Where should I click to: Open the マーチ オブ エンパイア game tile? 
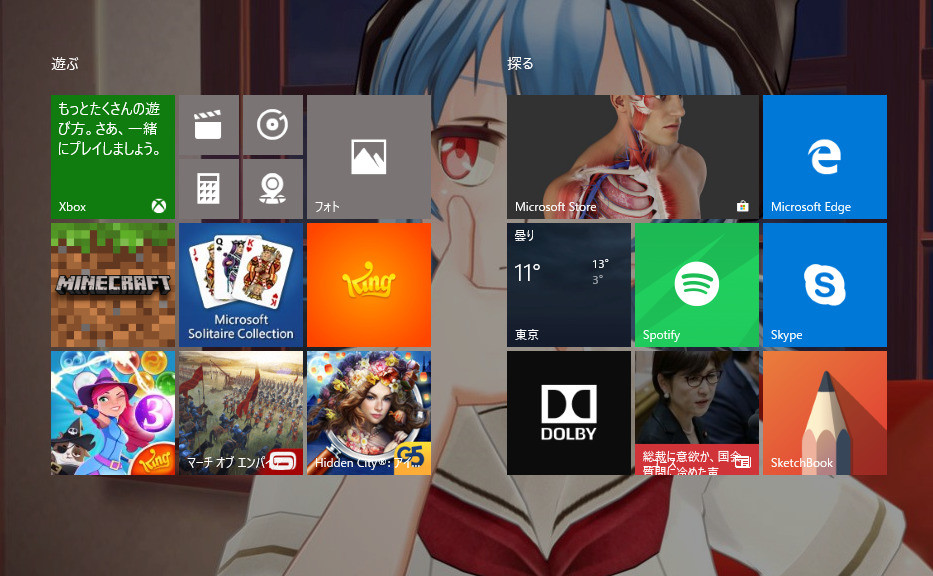(241, 413)
